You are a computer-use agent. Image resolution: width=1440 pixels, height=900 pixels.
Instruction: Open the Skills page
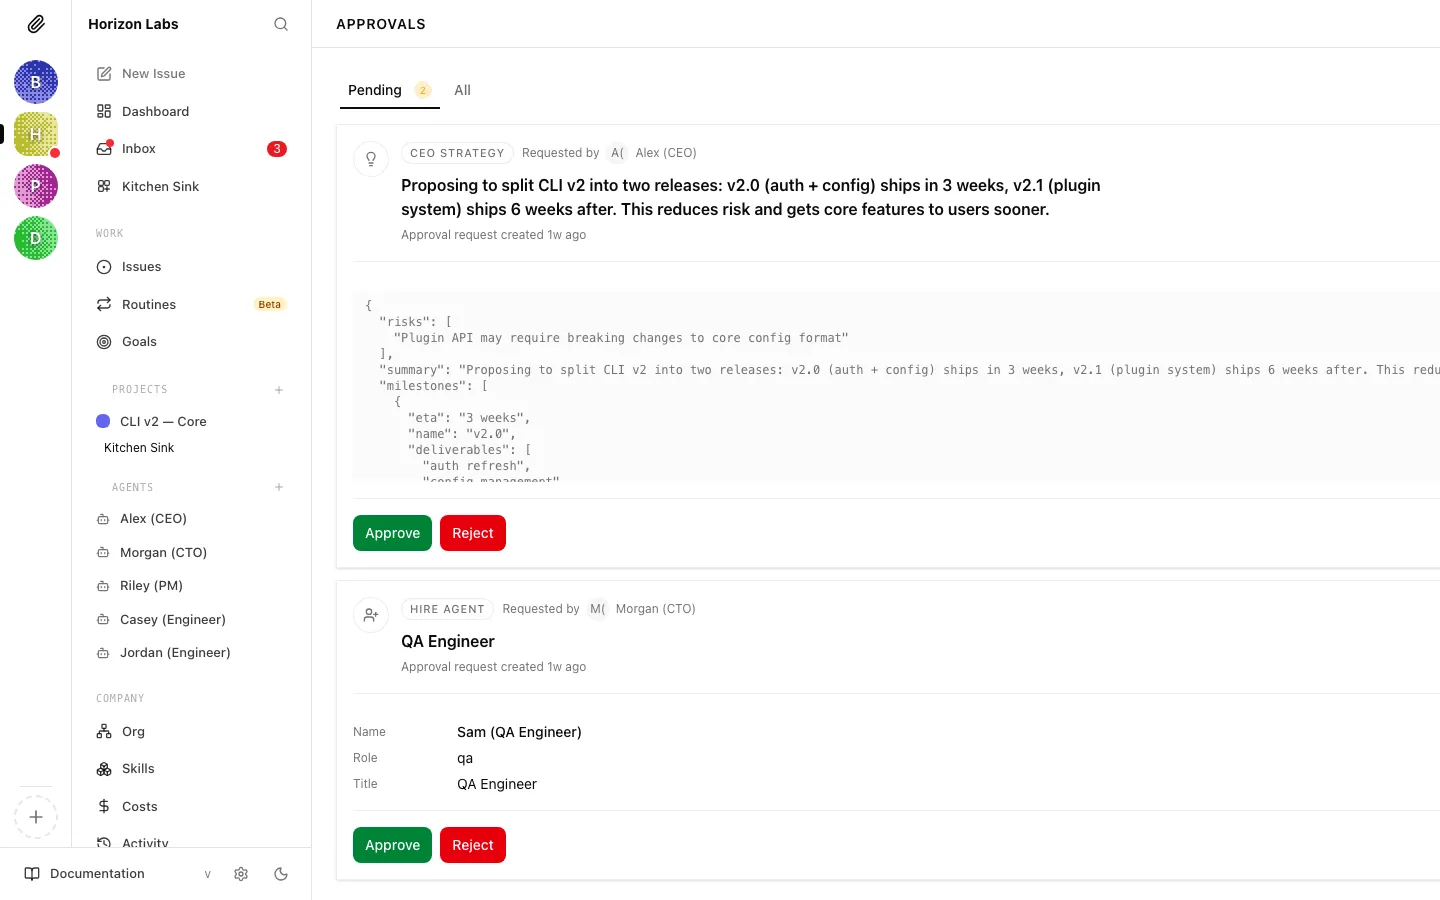coord(191,769)
